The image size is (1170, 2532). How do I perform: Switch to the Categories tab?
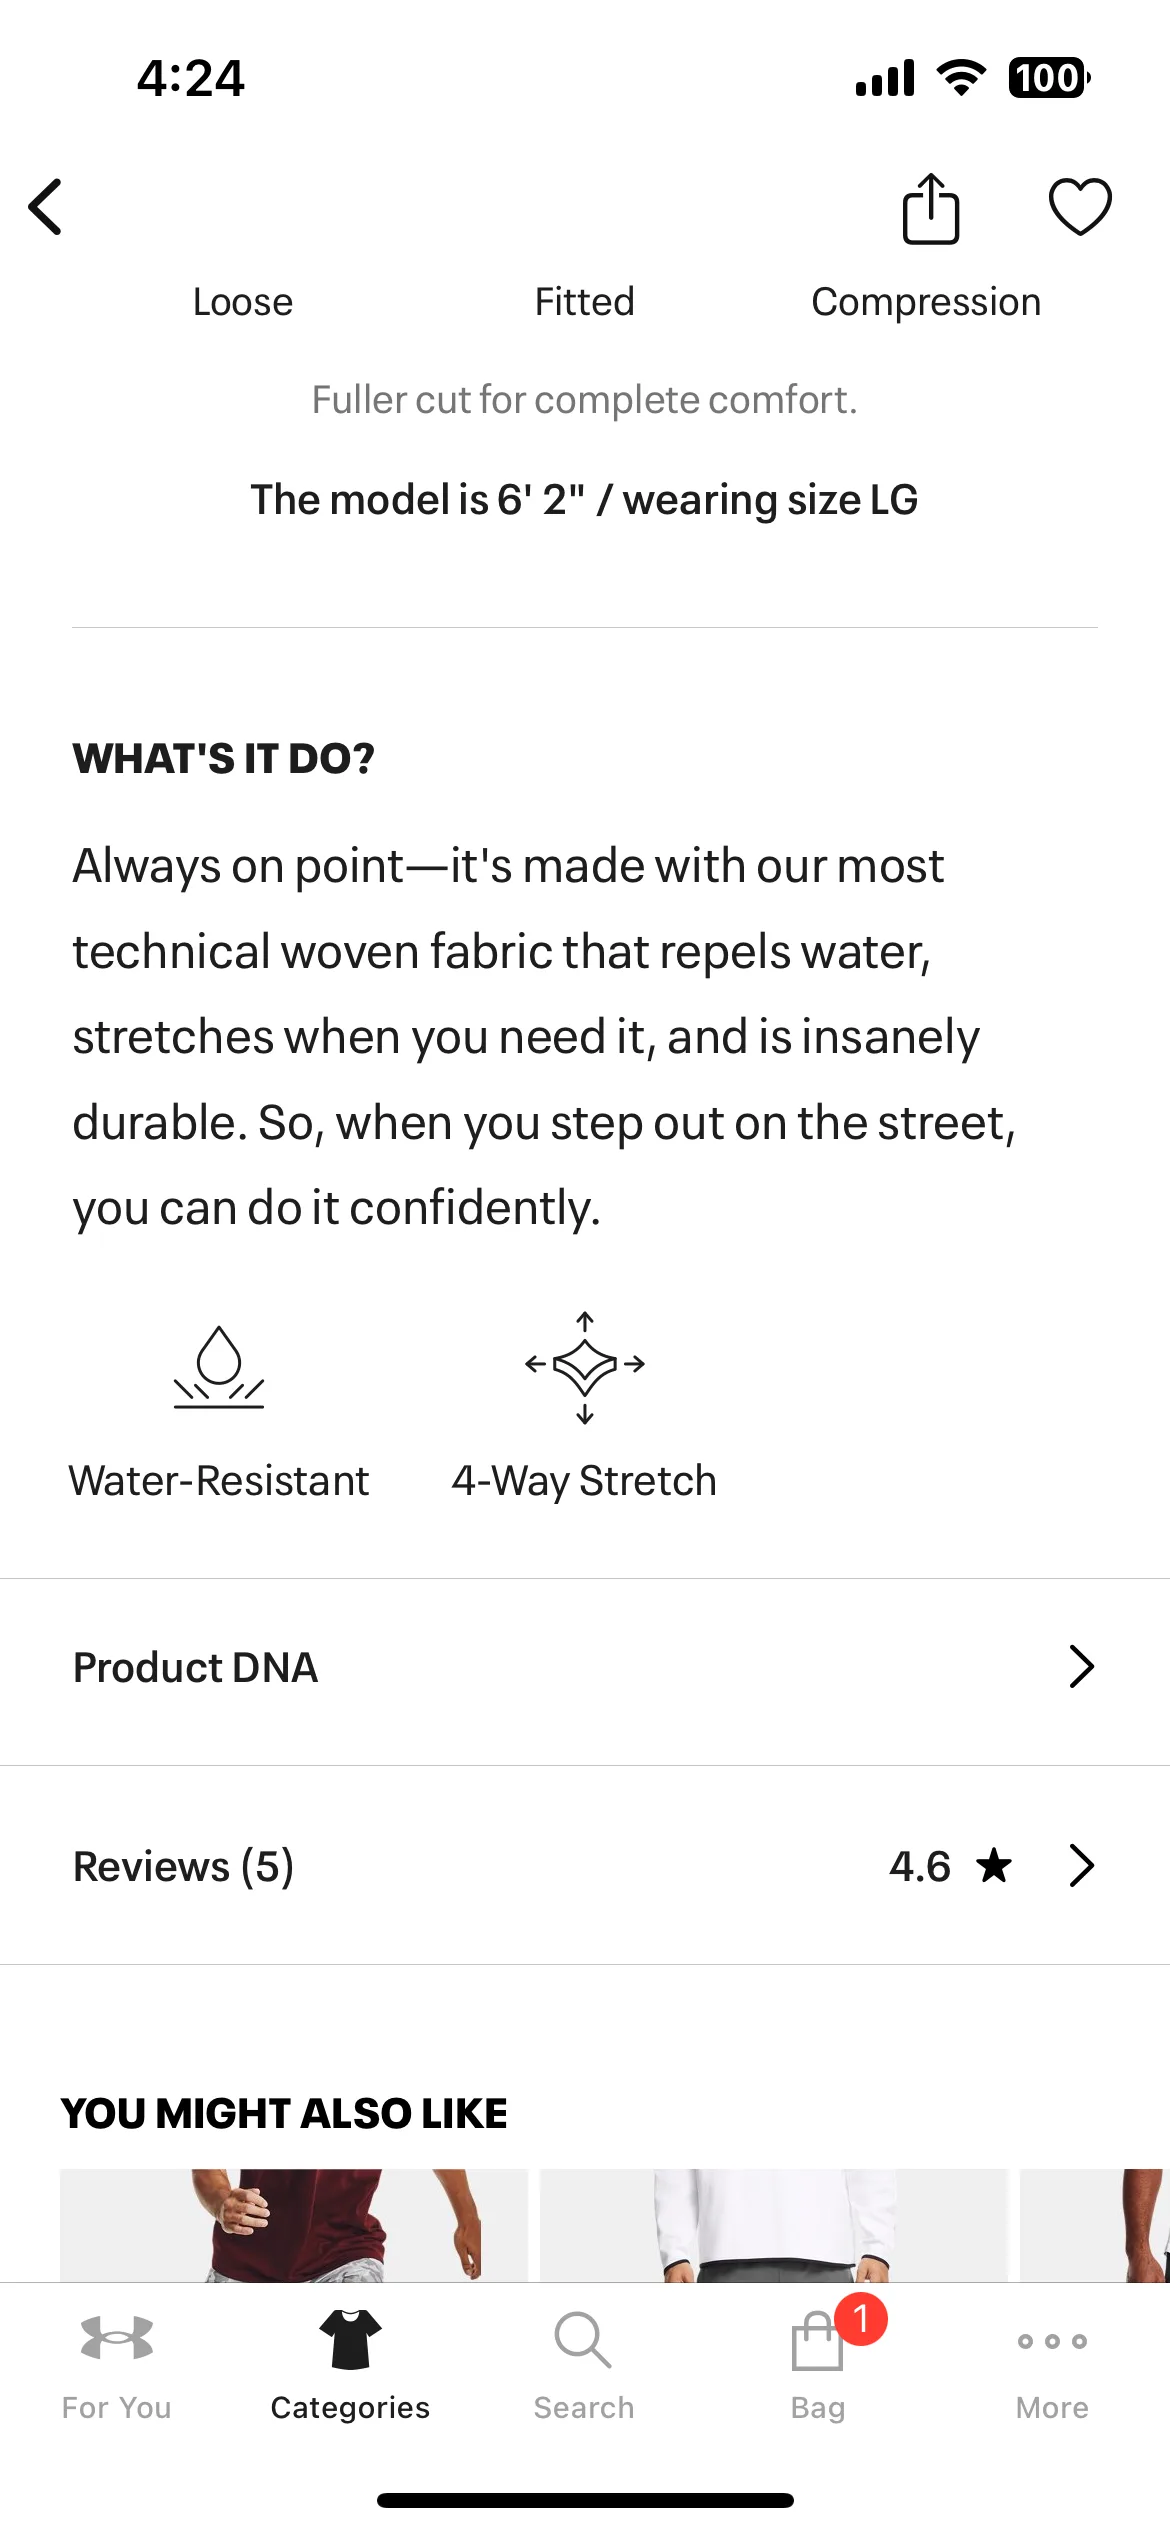point(350,2366)
